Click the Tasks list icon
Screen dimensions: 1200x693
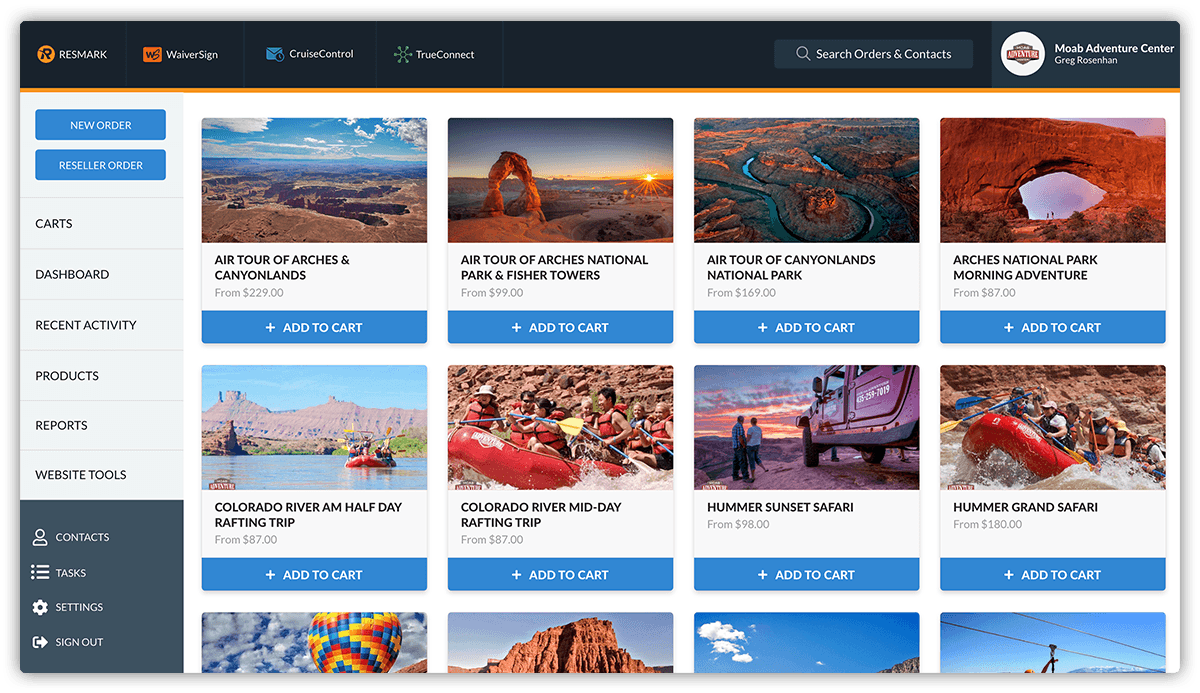pos(40,573)
